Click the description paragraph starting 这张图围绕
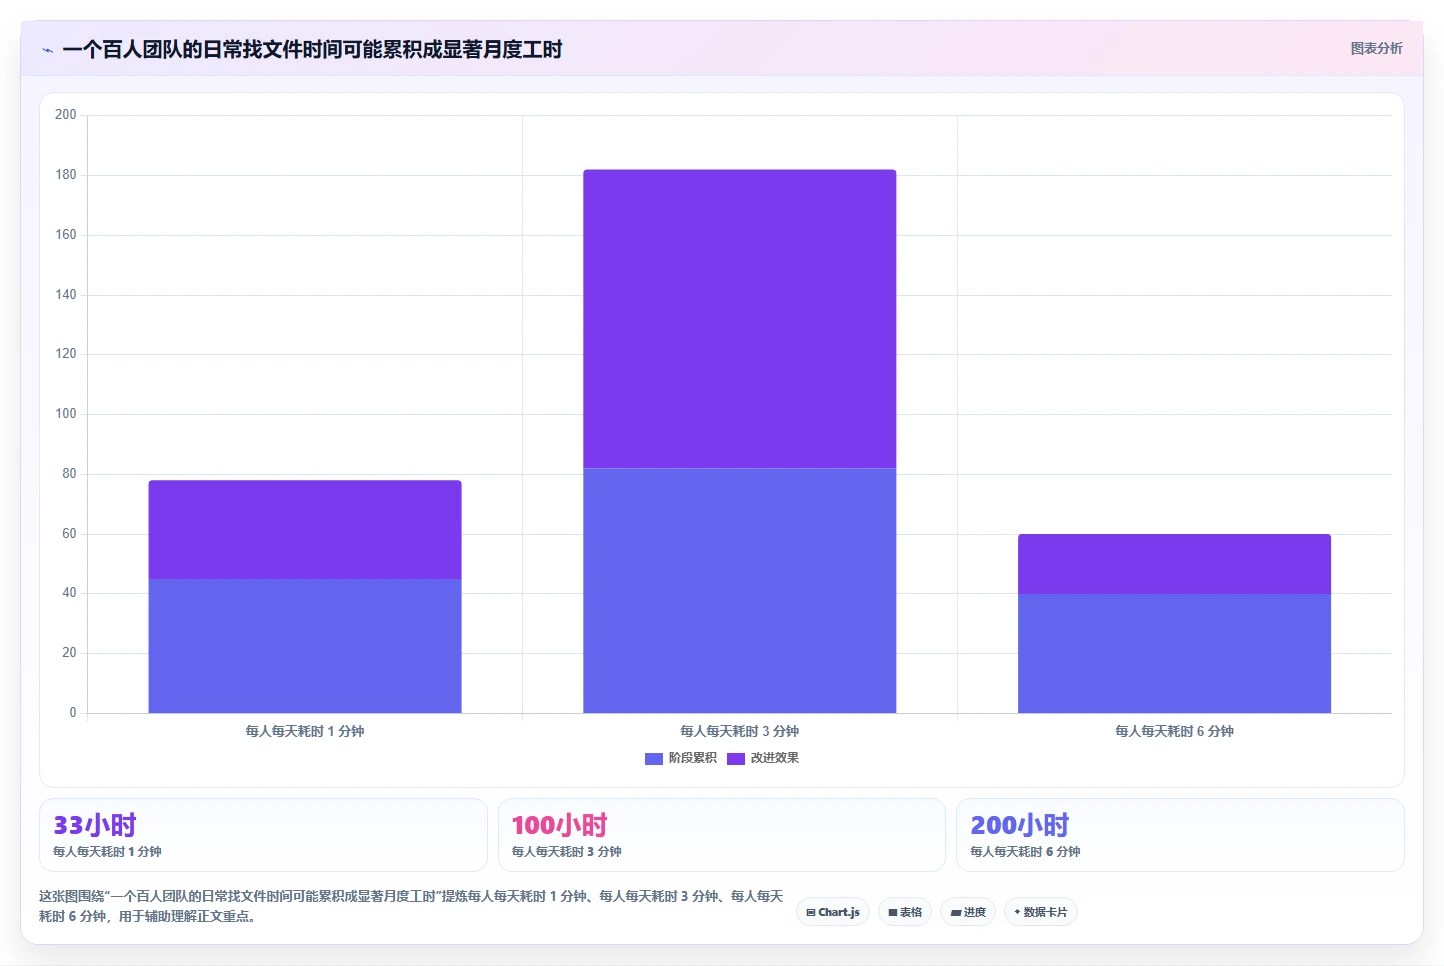The height and width of the screenshot is (966, 1444). (411, 906)
